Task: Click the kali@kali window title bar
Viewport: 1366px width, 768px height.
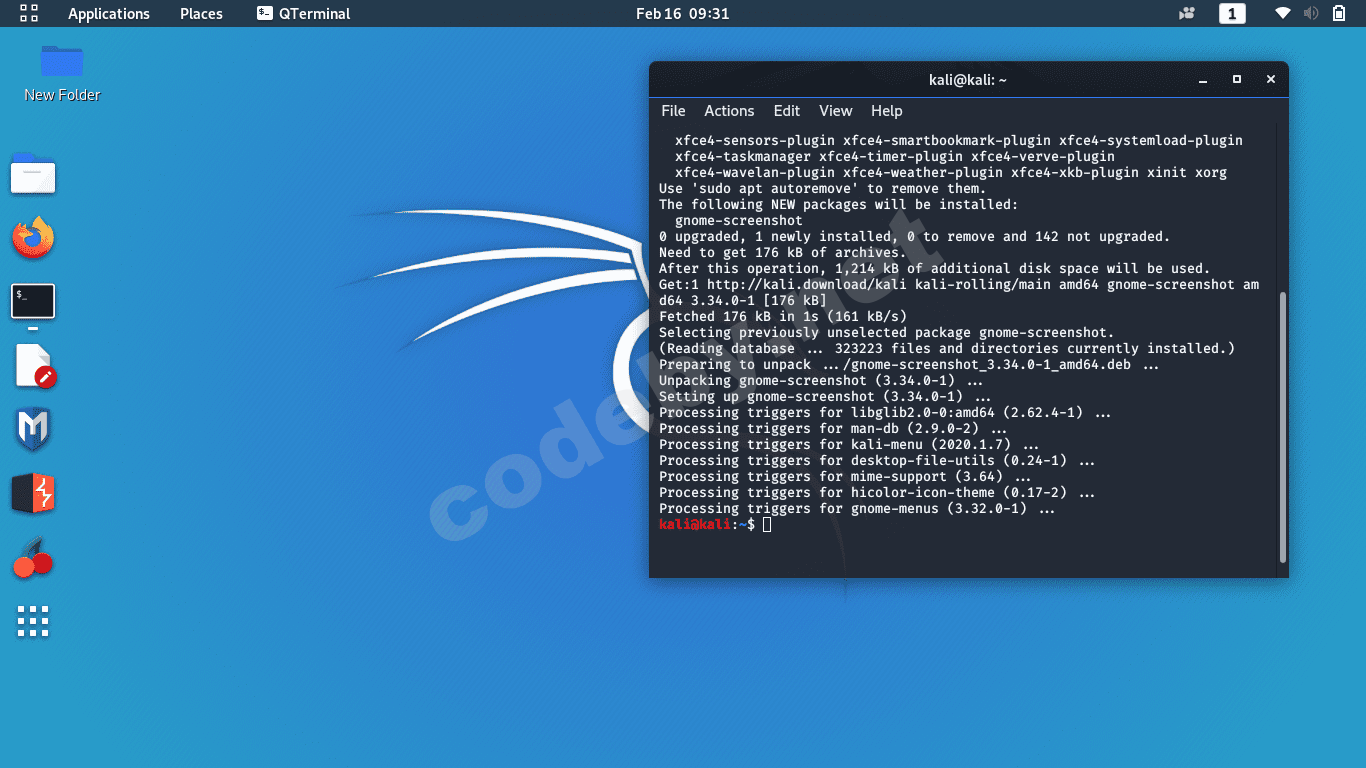Action: (968, 79)
